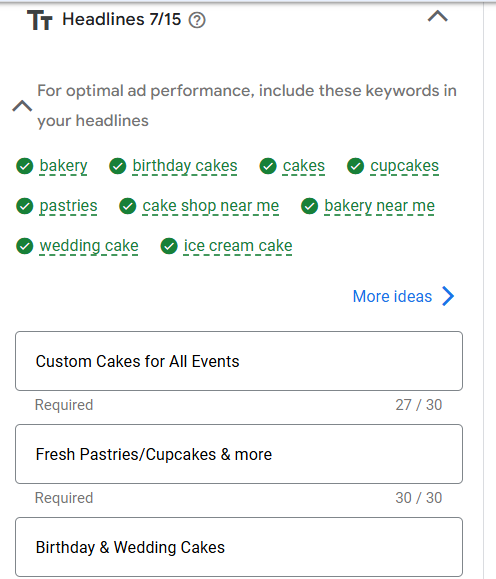Click the checkmark beside ice cream cake
This screenshot has width=496, height=579.
click(169, 246)
